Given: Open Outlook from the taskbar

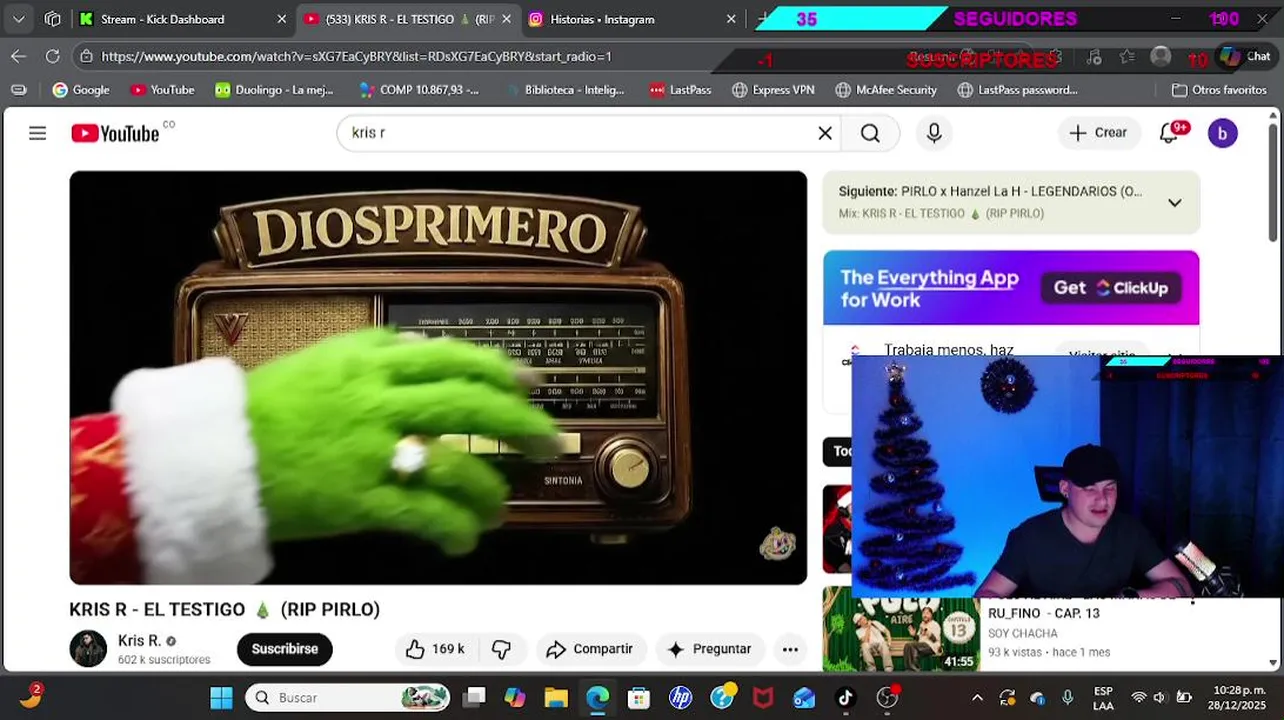Looking at the screenshot, I should pyautogui.click(x=804, y=698).
